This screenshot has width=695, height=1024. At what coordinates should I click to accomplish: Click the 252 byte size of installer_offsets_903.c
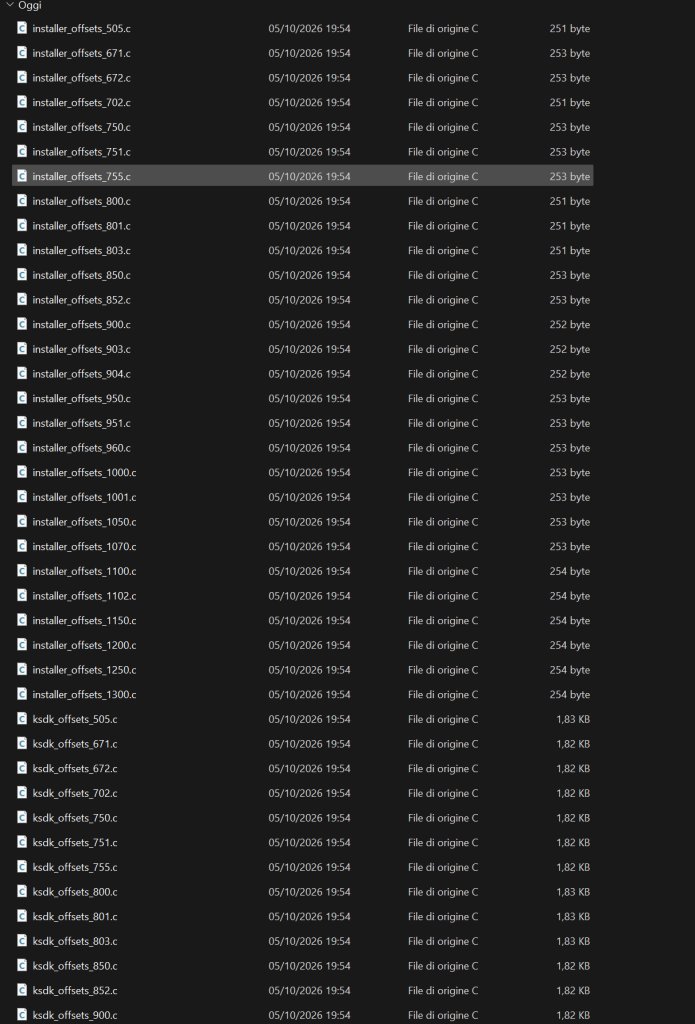tap(570, 349)
